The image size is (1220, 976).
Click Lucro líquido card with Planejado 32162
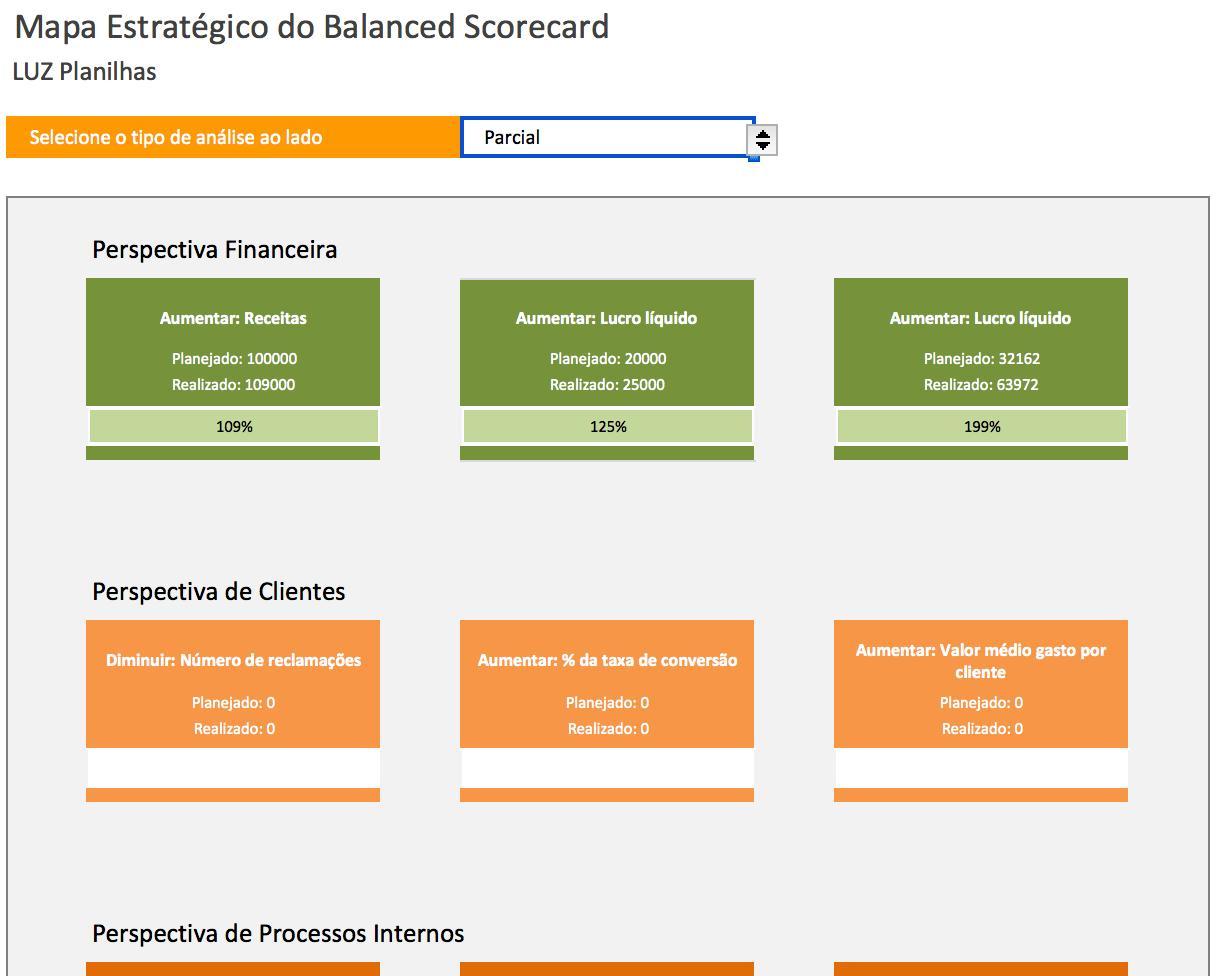point(981,342)
